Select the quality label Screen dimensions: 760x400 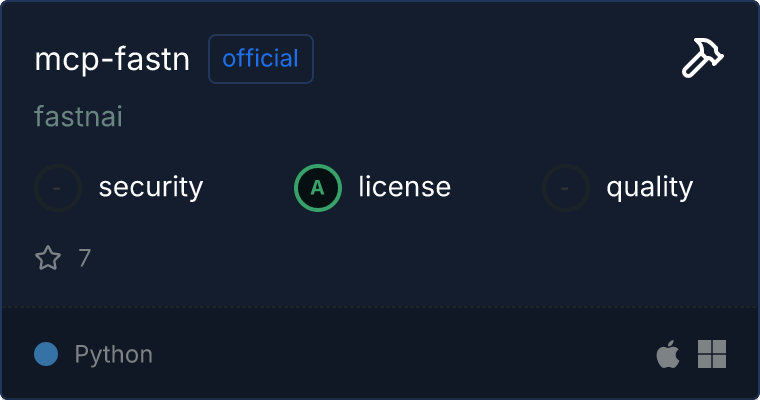649,187
